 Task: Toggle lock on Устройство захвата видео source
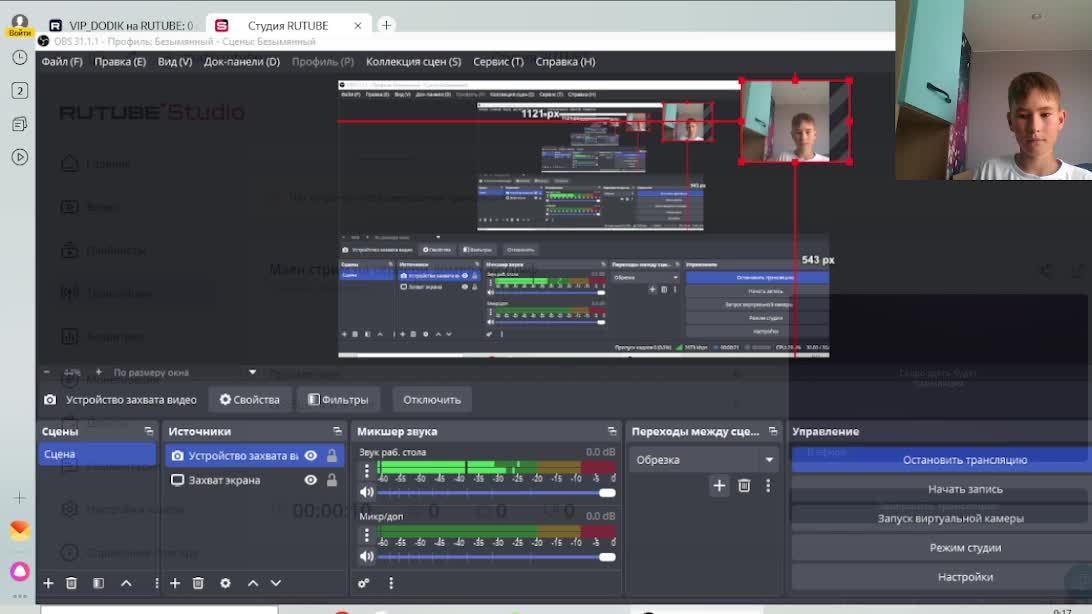coord(332,455)
